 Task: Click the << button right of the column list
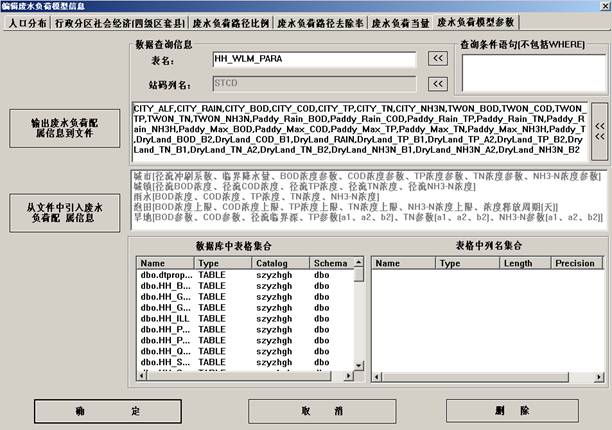click(x=598, y=131)
